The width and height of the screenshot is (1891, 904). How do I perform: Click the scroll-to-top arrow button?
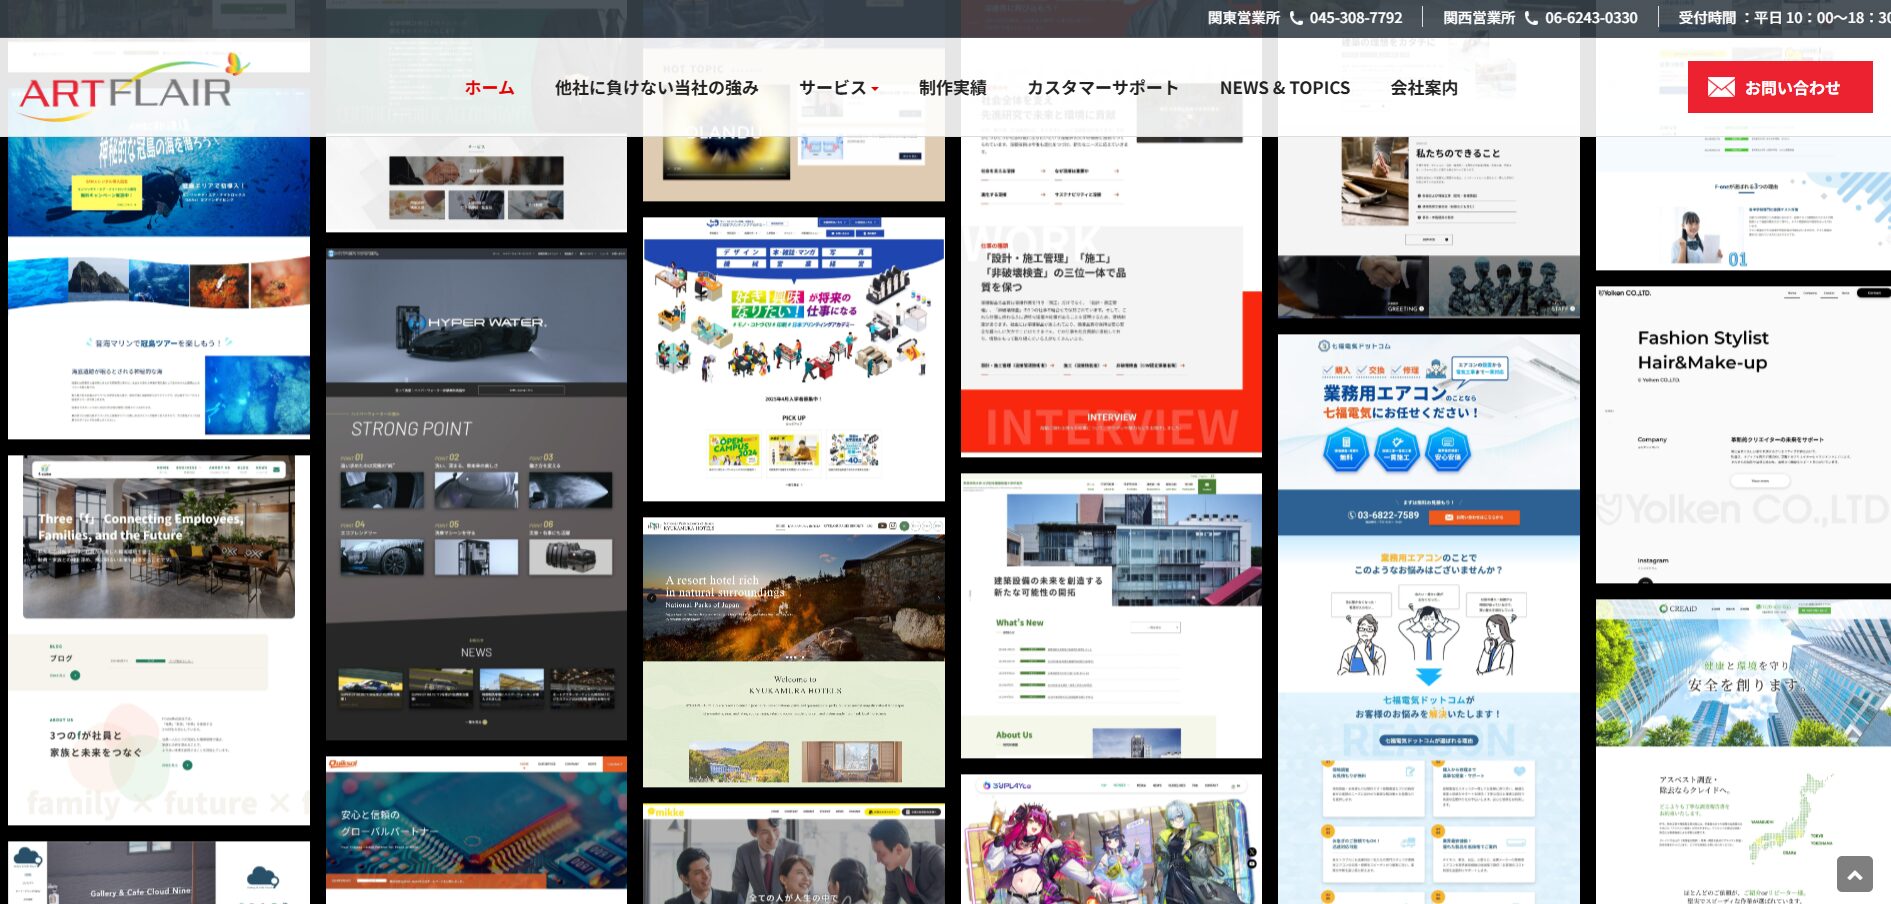point(1854,874)
